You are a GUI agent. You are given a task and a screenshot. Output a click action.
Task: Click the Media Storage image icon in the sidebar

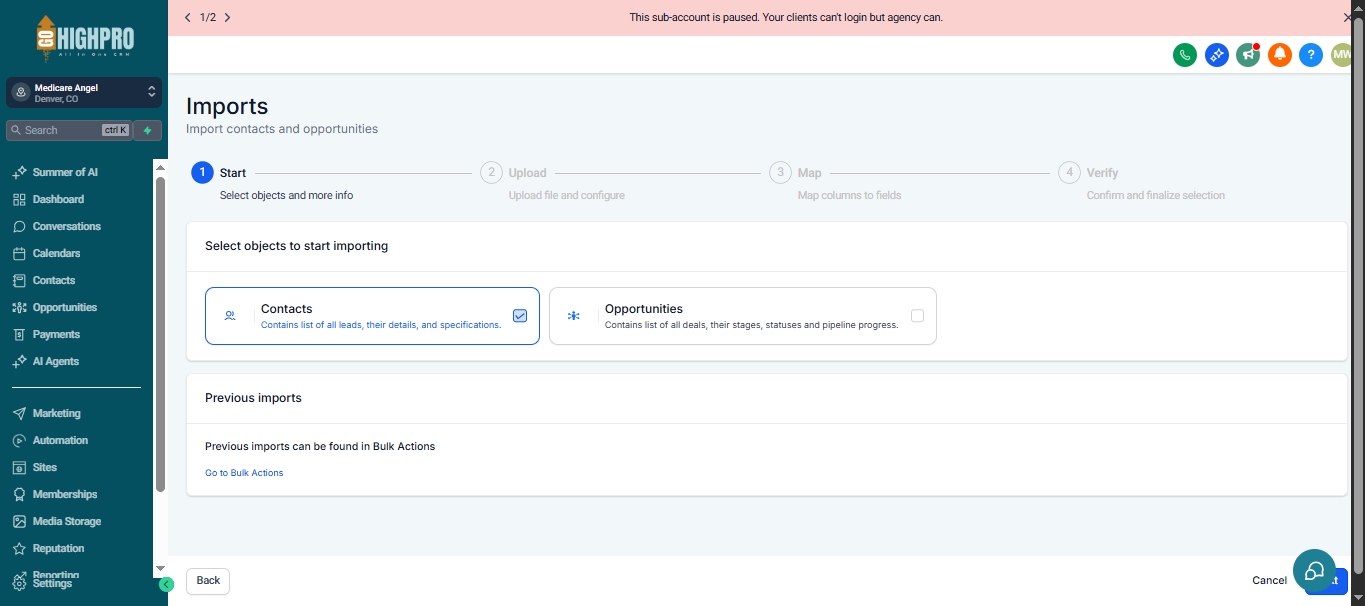[x=19, y=521]
